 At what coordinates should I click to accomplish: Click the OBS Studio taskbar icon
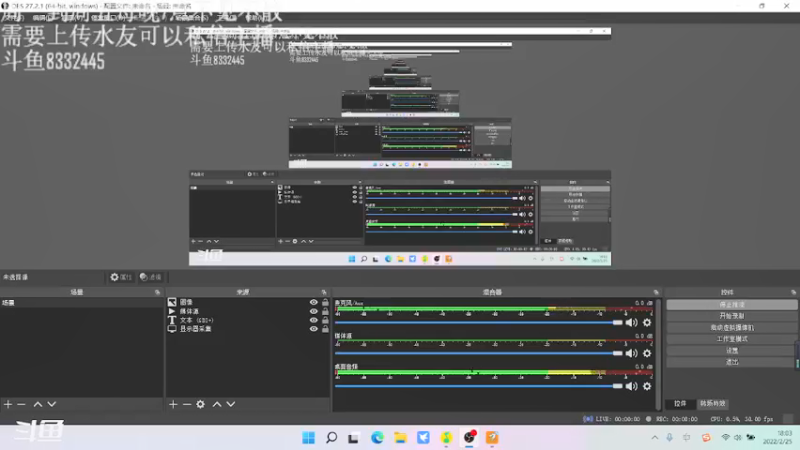pos(469,438)
